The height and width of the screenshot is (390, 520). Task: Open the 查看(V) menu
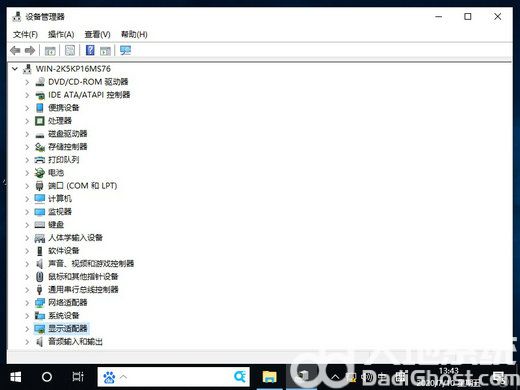tap(97, 34)
